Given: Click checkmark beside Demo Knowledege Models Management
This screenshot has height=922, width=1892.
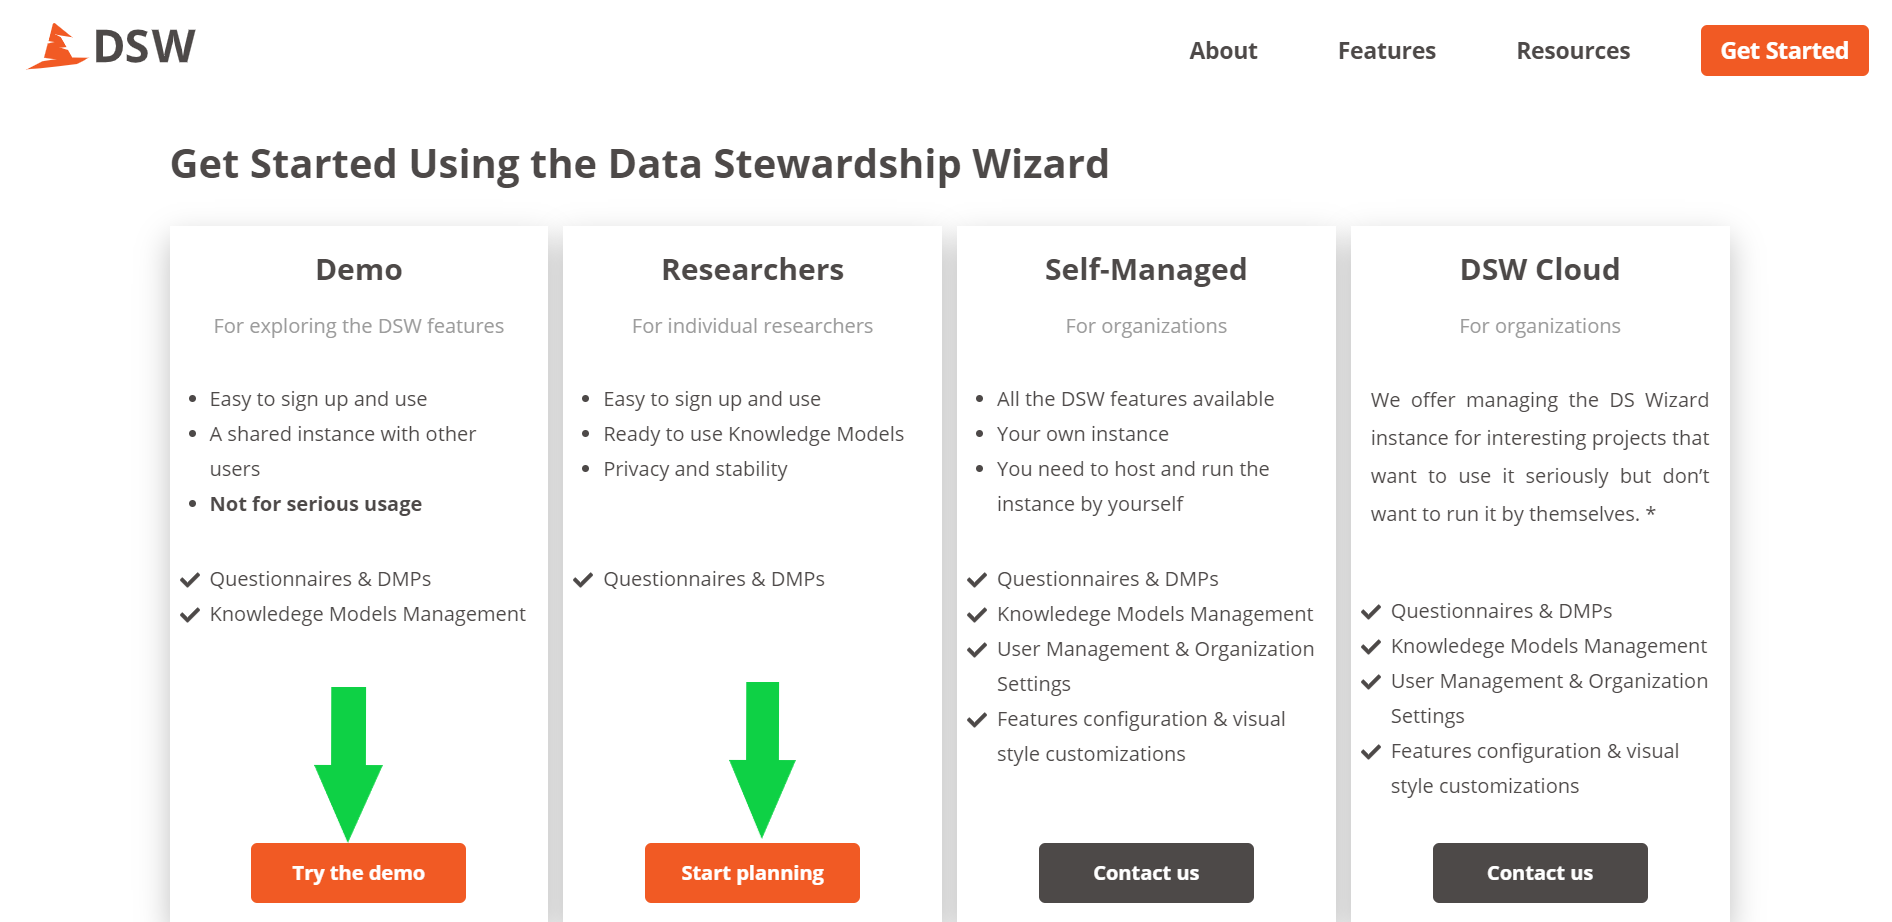Looking at the screenshot, I should 190,615.
